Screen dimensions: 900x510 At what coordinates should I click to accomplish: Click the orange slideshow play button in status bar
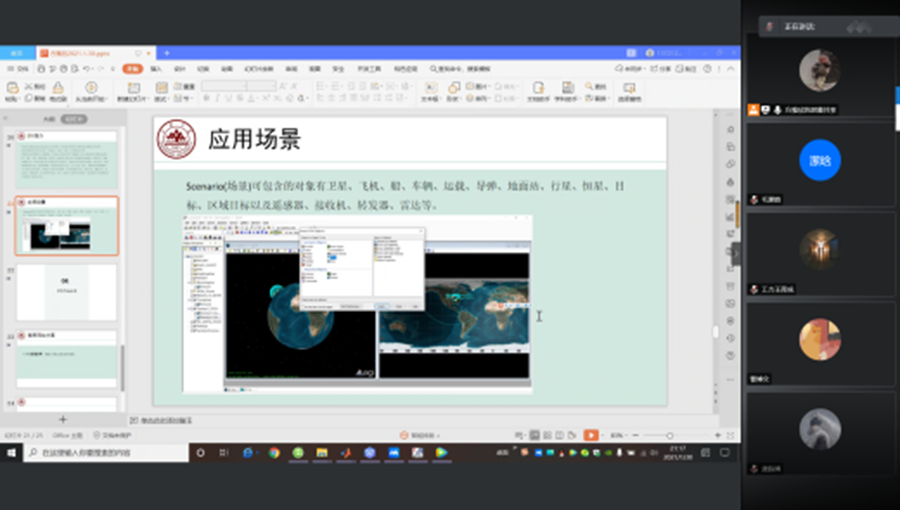pyautogui.click(x=591, y=435)
